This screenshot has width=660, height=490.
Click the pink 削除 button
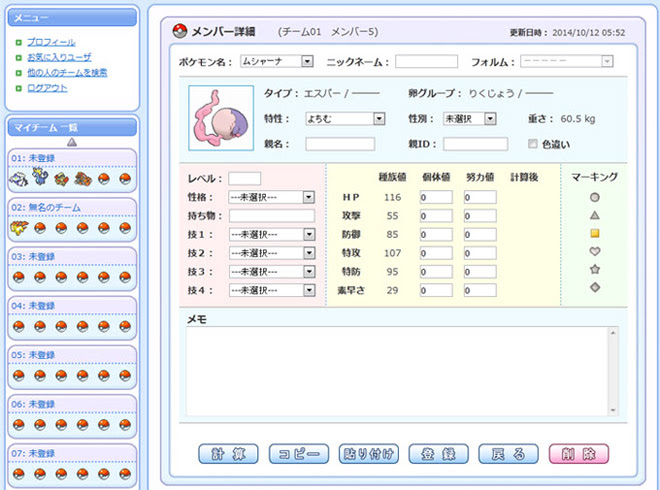tap(579, 454)
